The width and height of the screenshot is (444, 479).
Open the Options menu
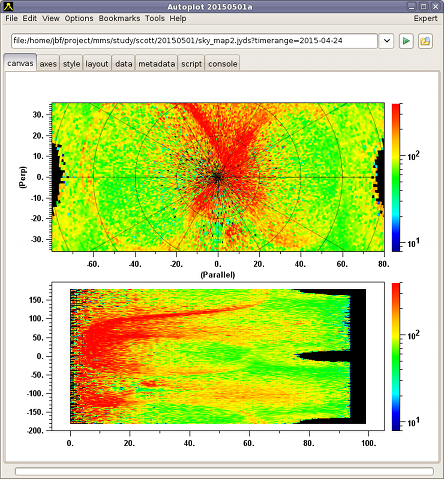[x=79, y=18]
